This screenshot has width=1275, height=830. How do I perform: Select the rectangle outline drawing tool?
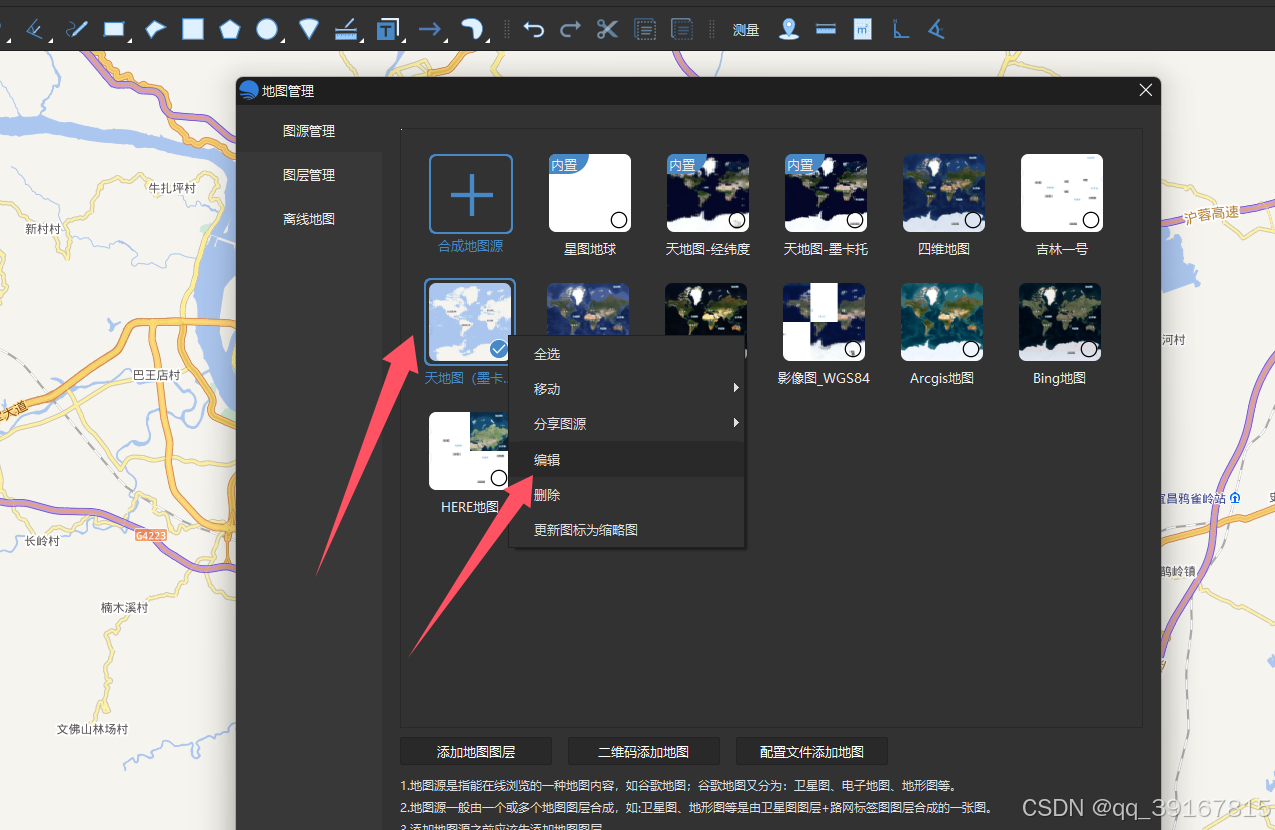(115, 29)
